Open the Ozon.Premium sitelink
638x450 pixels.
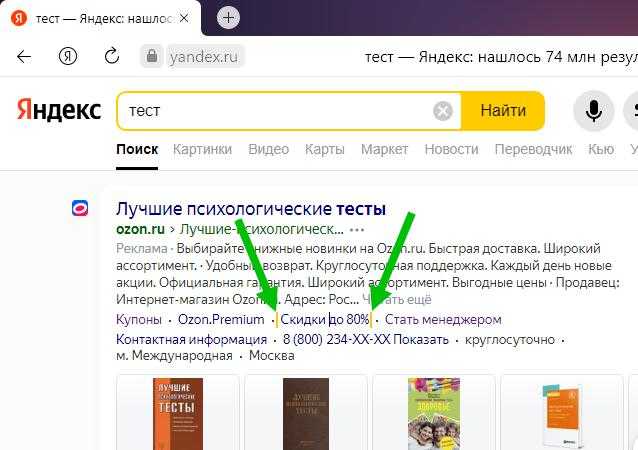[x=221, y=319]
